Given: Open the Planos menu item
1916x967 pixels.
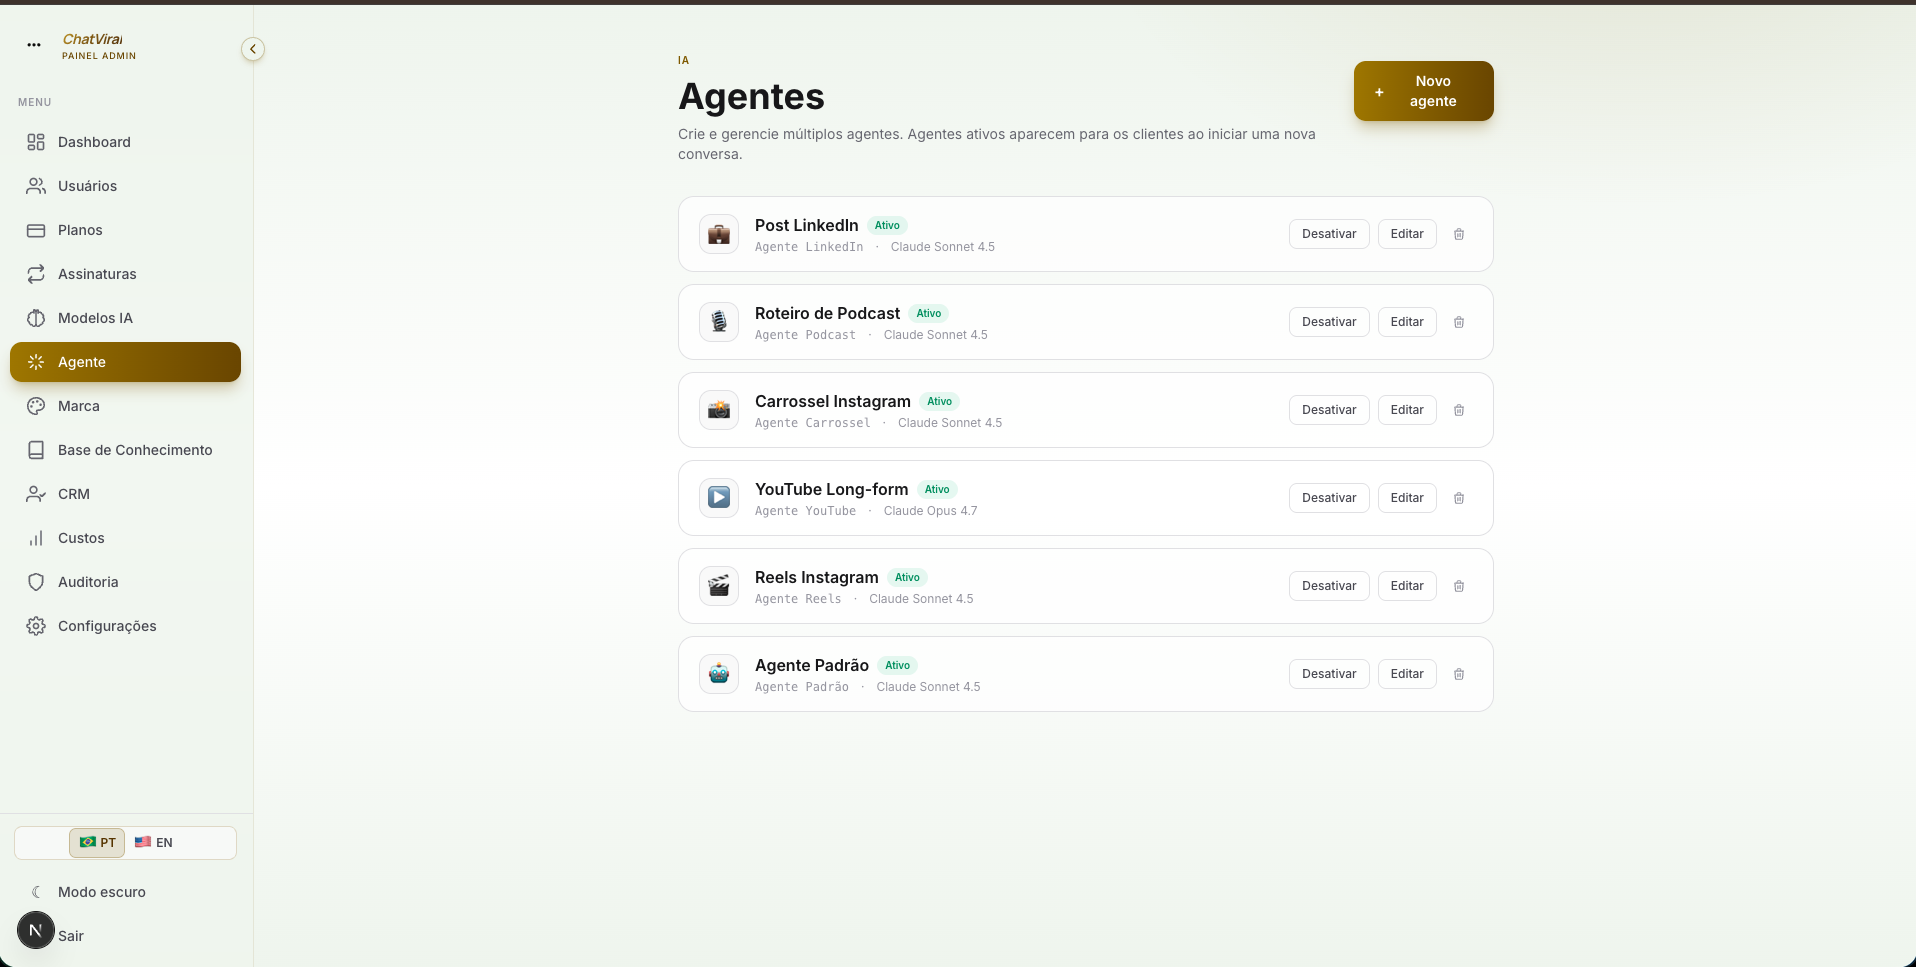Looking at the screenshot, I should point(125,230).
